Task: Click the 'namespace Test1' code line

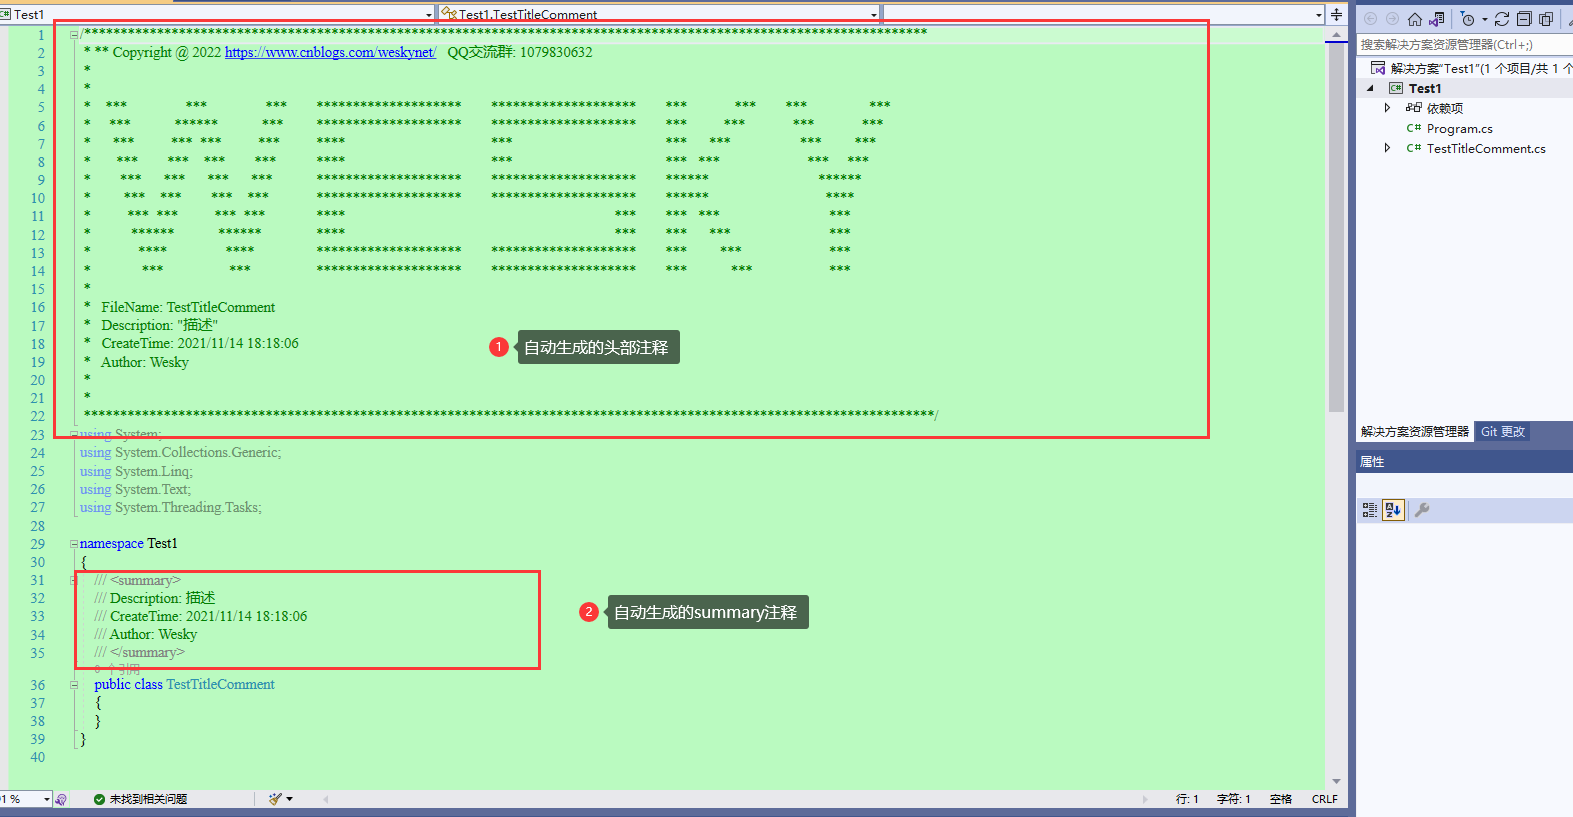Action: [x=128, y=543]
